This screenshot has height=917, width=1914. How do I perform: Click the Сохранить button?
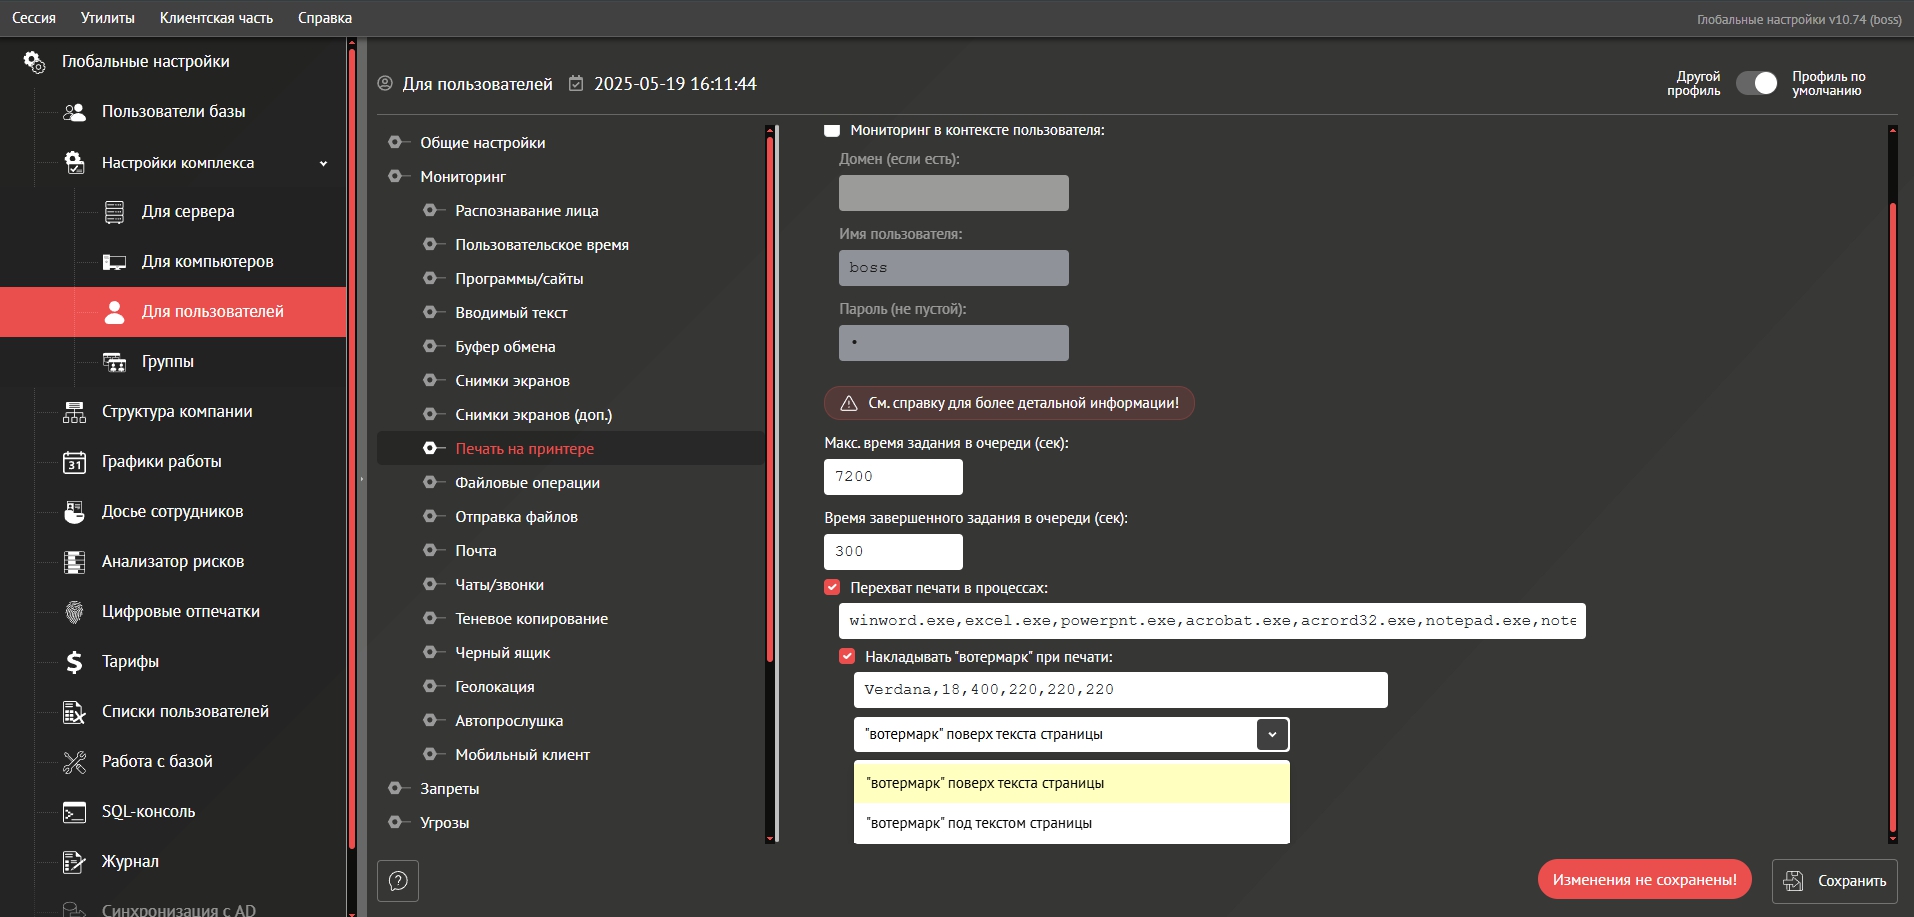tap(1835, 881)
